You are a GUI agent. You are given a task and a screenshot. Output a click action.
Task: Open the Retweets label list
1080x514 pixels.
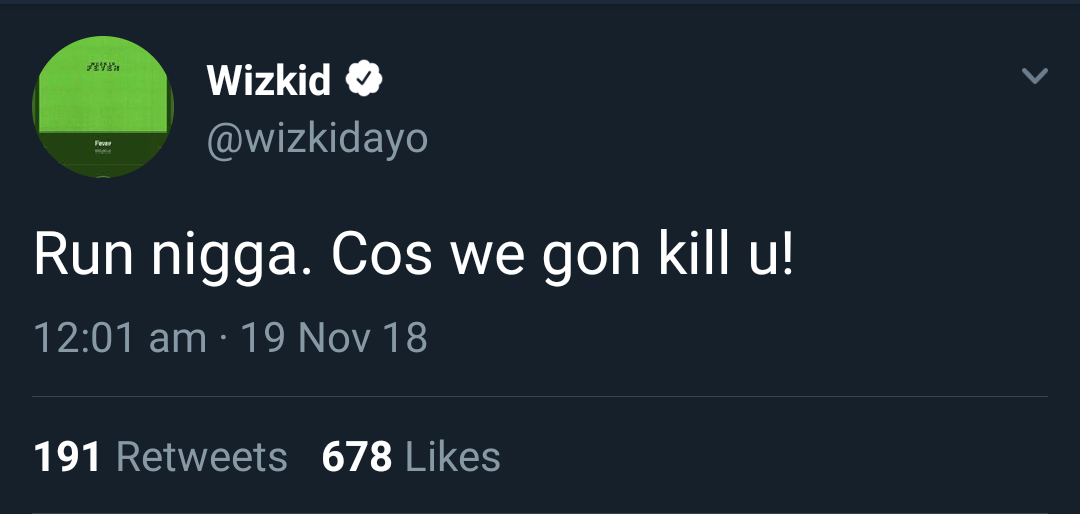pos(202,457)
